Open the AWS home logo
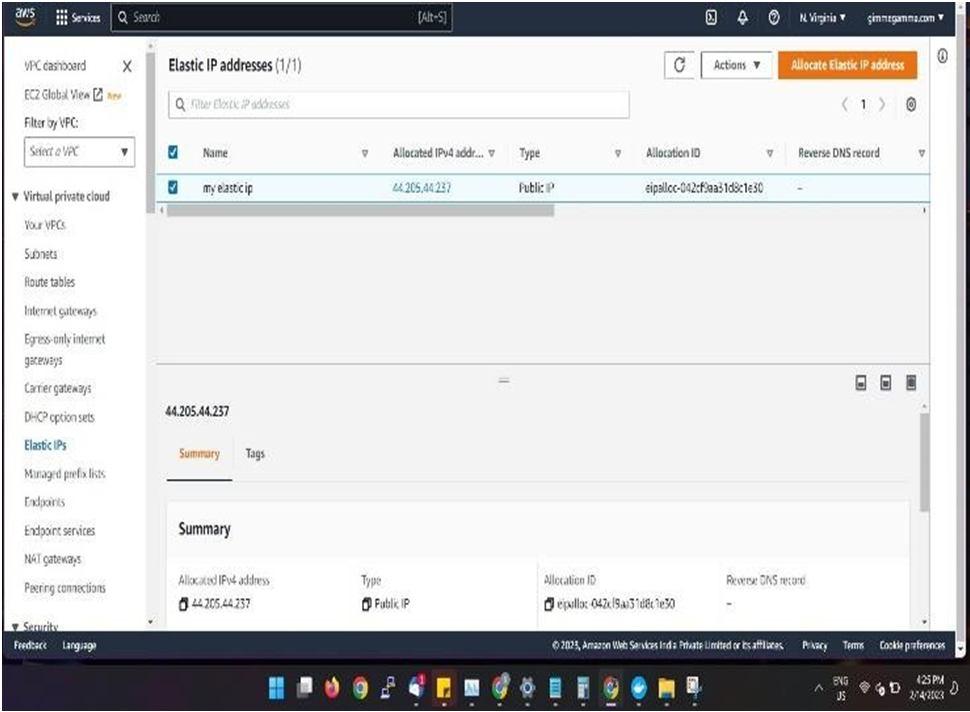This screenshot has height=712, width=970. 25,17
